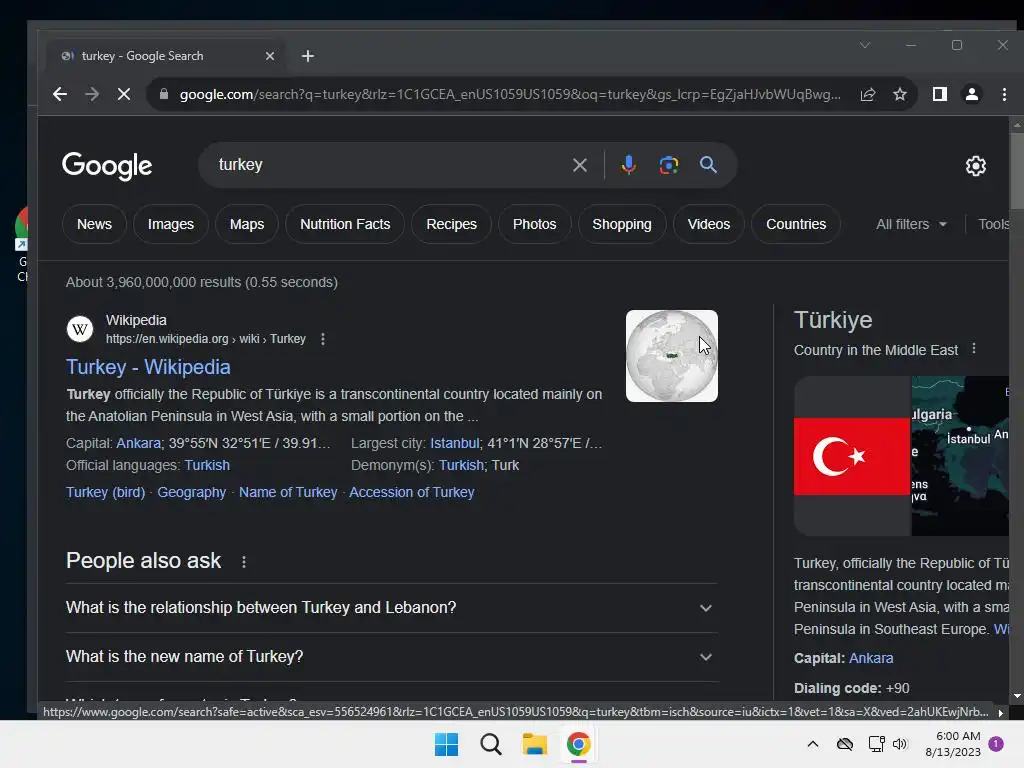Image resolution: width=1024 pixels, height=768 pixels.
Task: Open the volume speaker tray icon
Action: [x=900, y=744]
